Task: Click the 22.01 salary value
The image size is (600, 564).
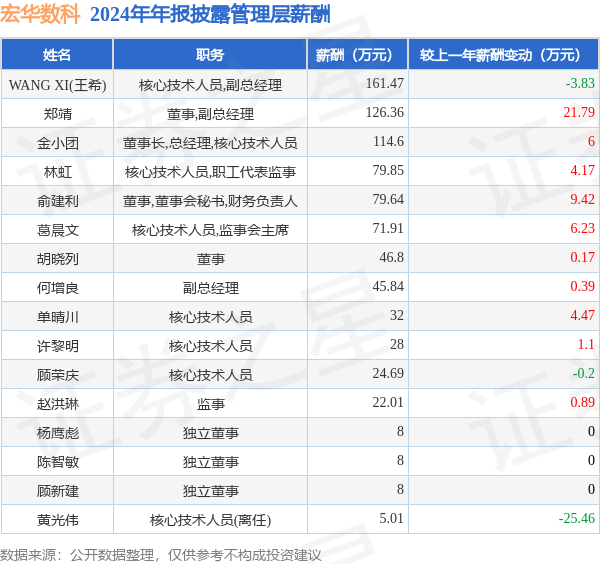Action: coord(388,403)
